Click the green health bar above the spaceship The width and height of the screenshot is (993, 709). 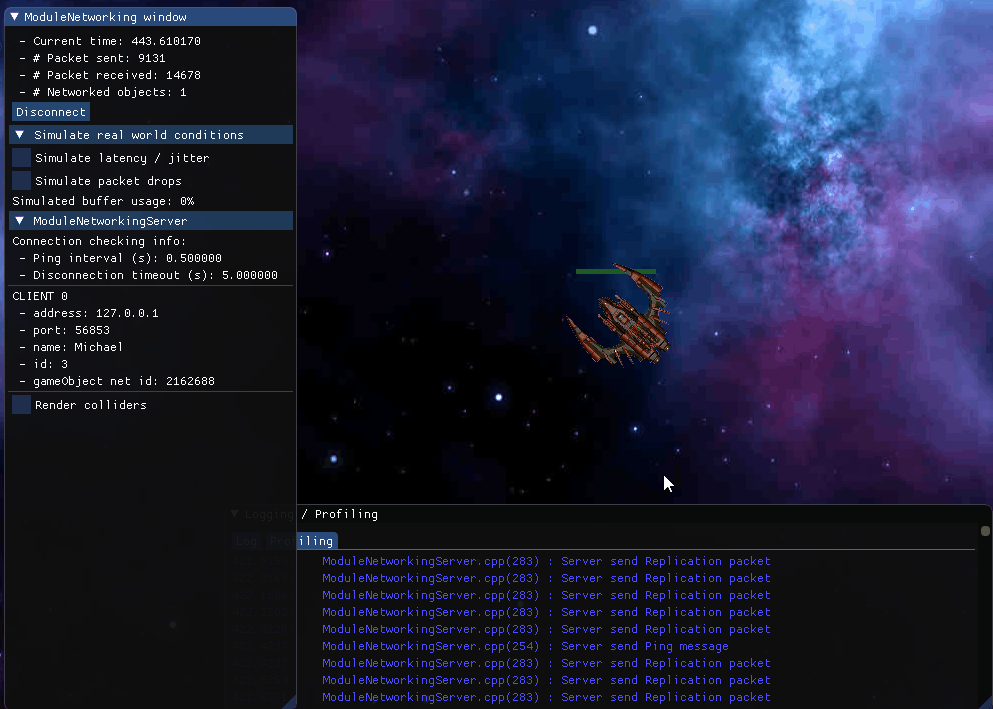[615, 271]
